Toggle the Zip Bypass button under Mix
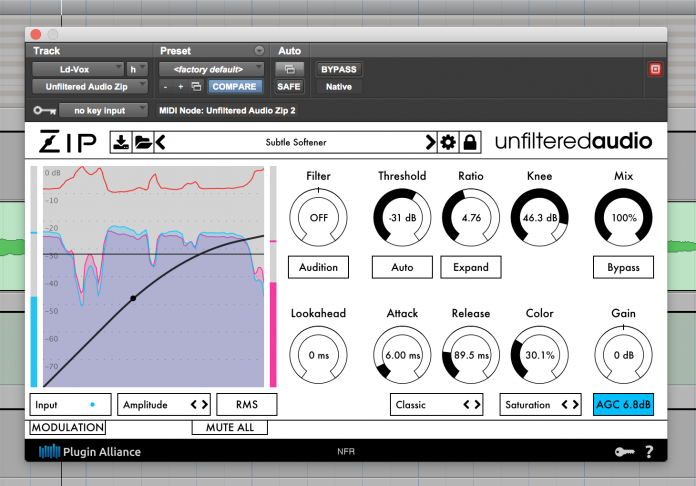This screenshot has width=696, height=486. tap(623, 267)
